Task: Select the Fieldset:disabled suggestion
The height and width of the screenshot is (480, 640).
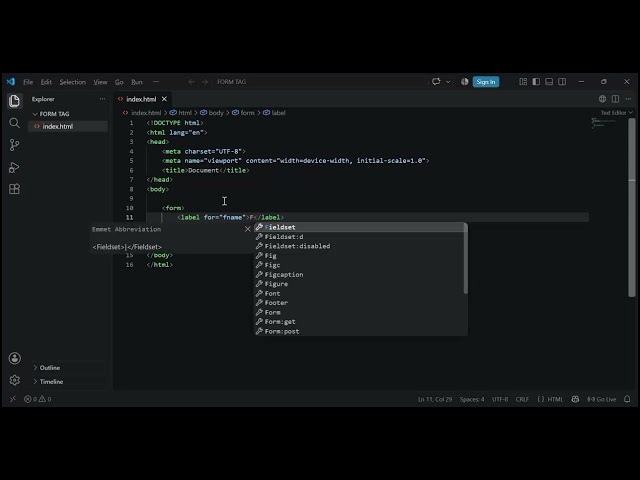Action: [x=360, y=246]
